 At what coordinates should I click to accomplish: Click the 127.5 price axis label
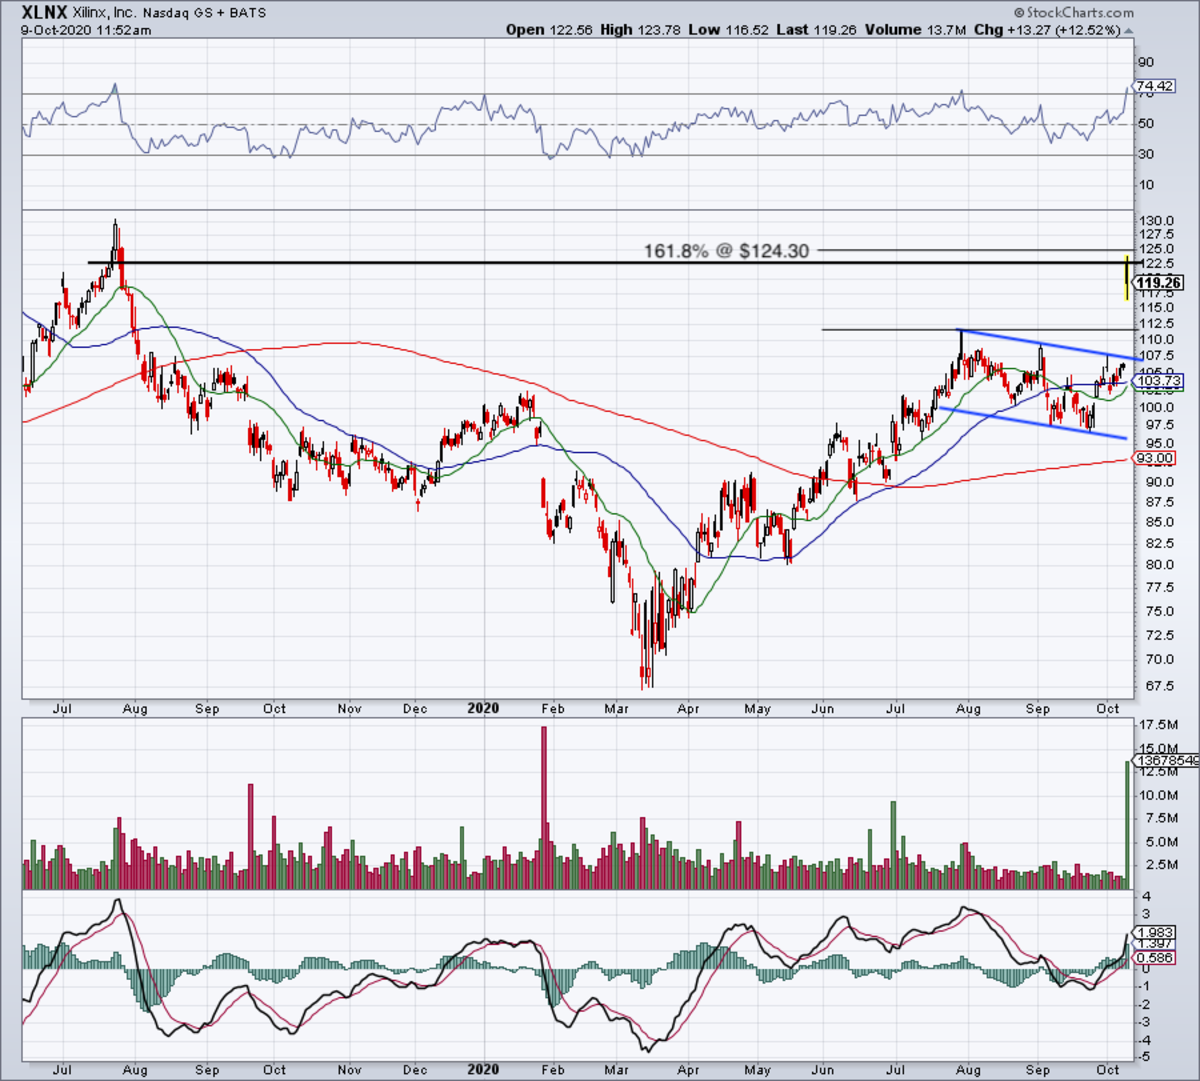(1156, 234)
